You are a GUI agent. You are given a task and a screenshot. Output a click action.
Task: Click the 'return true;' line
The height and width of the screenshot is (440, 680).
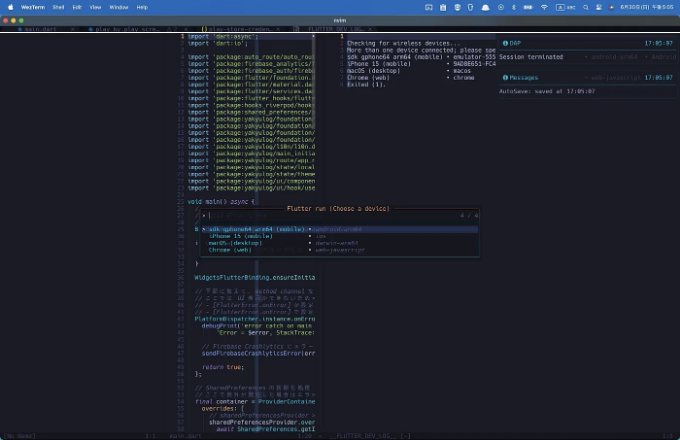[223, 367]
